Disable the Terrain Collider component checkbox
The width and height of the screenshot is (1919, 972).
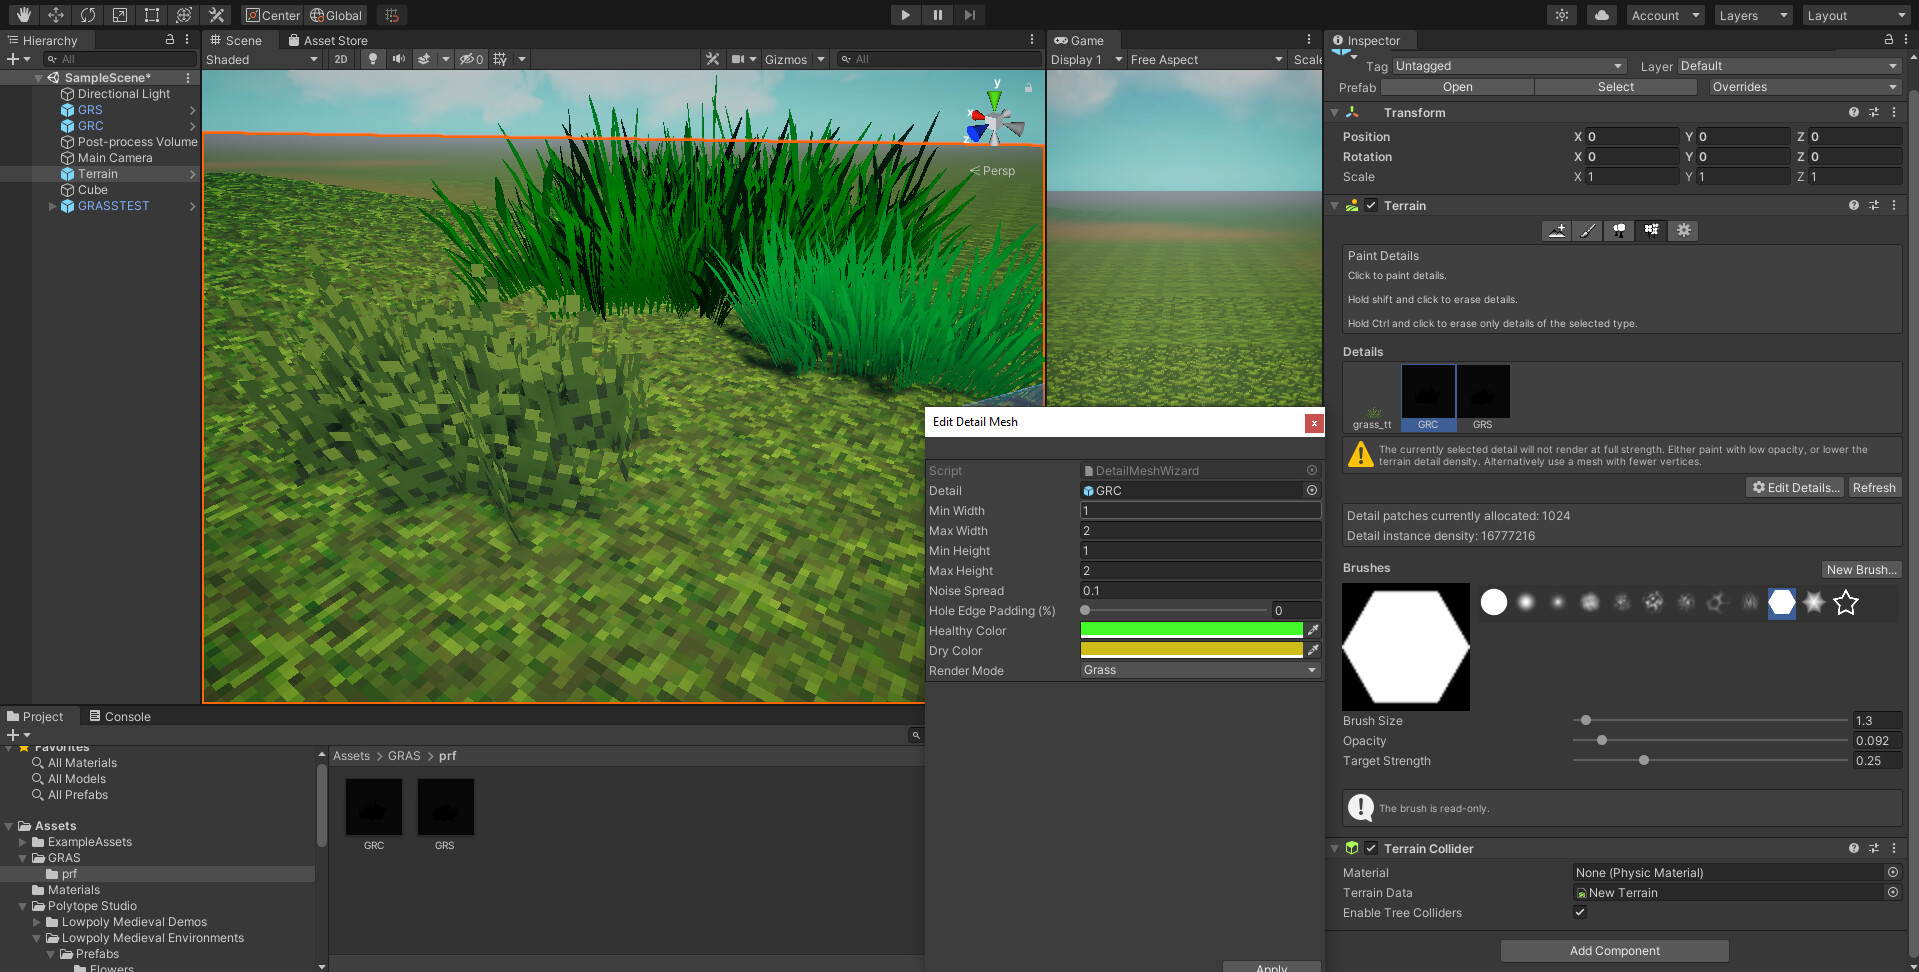click(1370, 848)
